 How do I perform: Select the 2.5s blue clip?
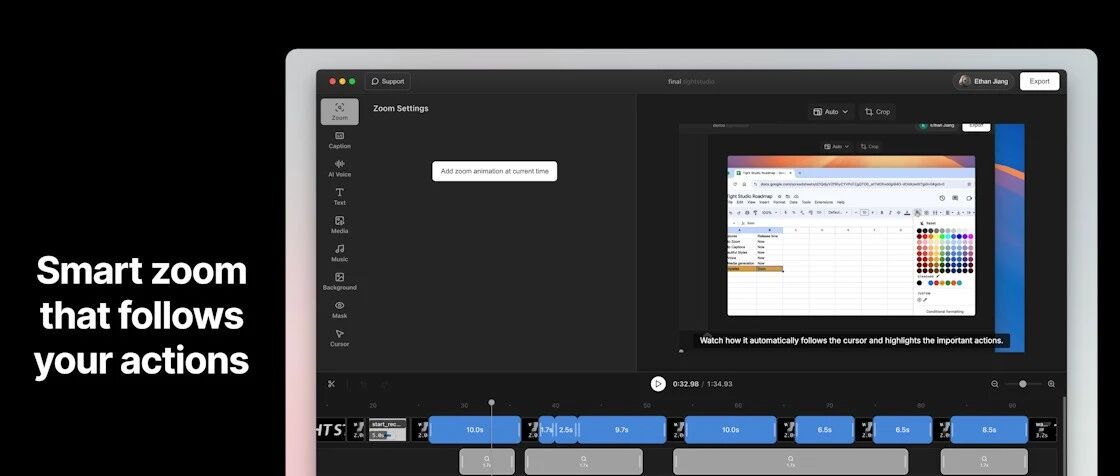coord(566,430)
